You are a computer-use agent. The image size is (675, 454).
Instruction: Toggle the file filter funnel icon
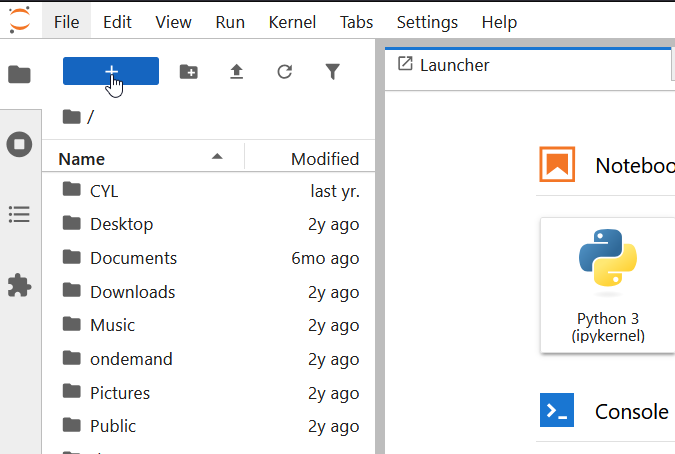pos(332,71)
